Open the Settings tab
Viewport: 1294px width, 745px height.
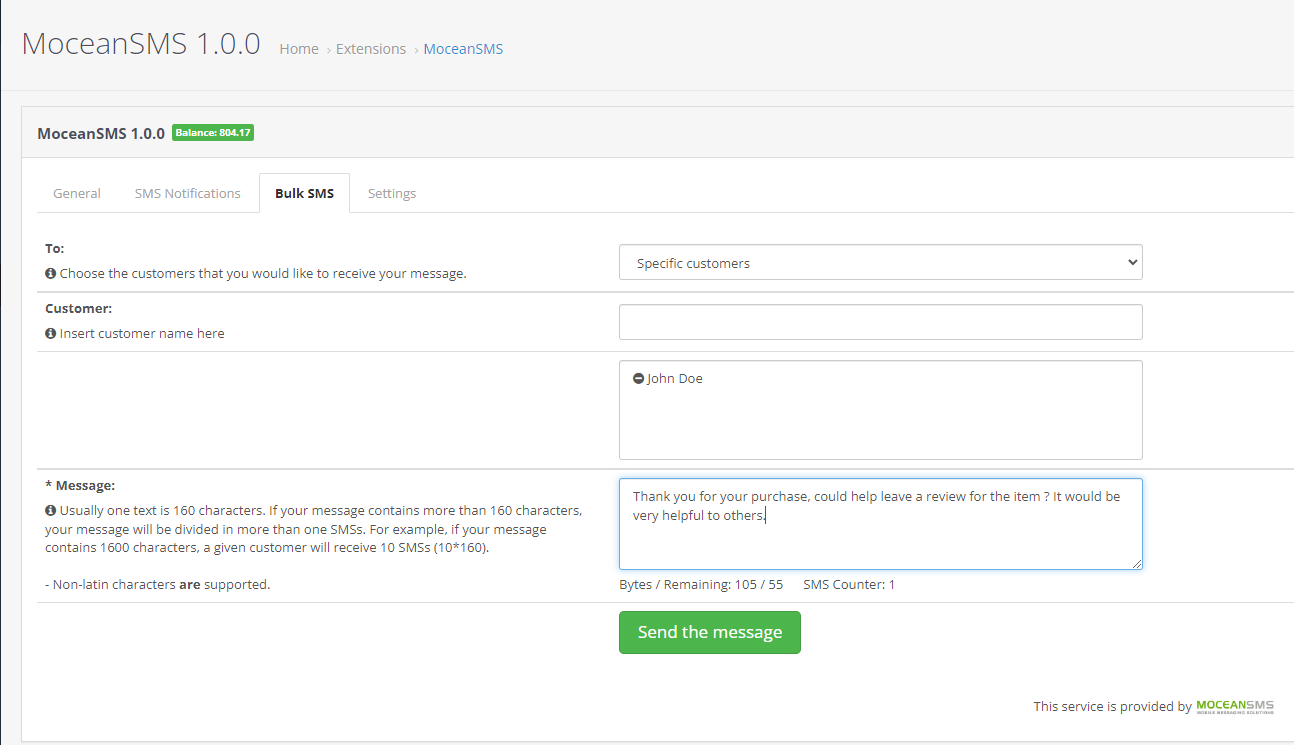pos(391,192)
